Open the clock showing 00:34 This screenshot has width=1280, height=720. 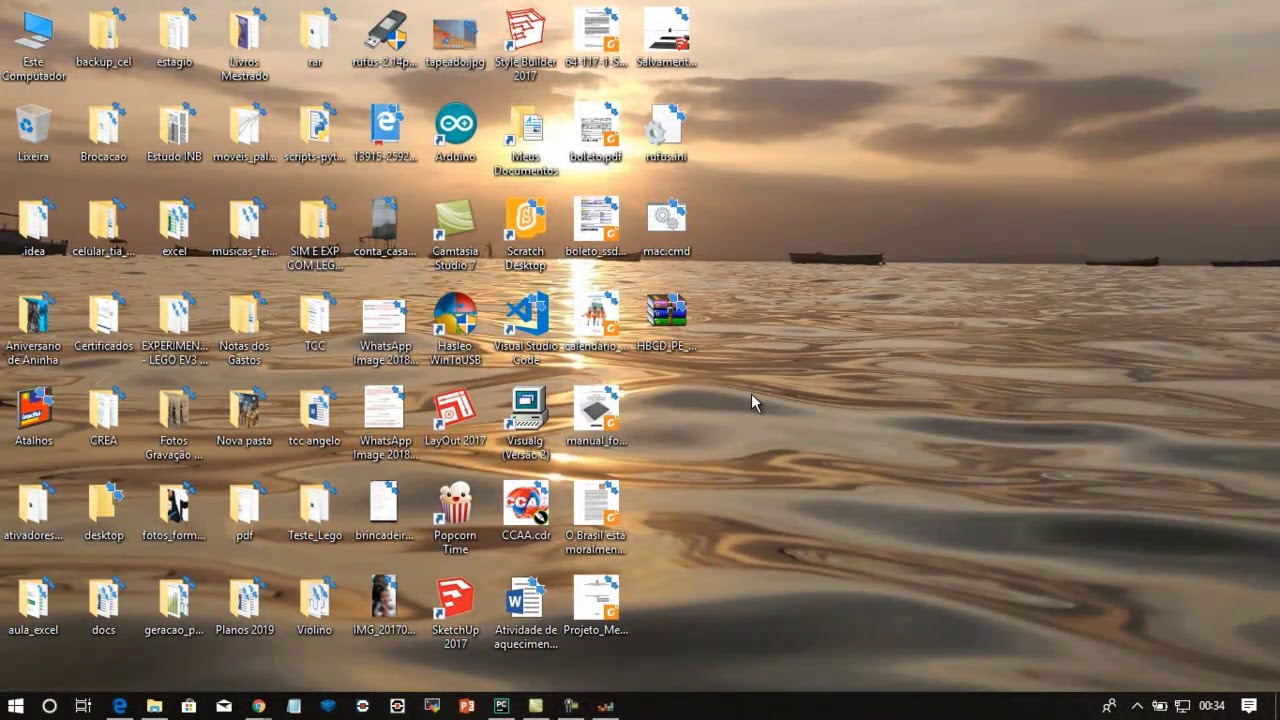(1211, 706)
